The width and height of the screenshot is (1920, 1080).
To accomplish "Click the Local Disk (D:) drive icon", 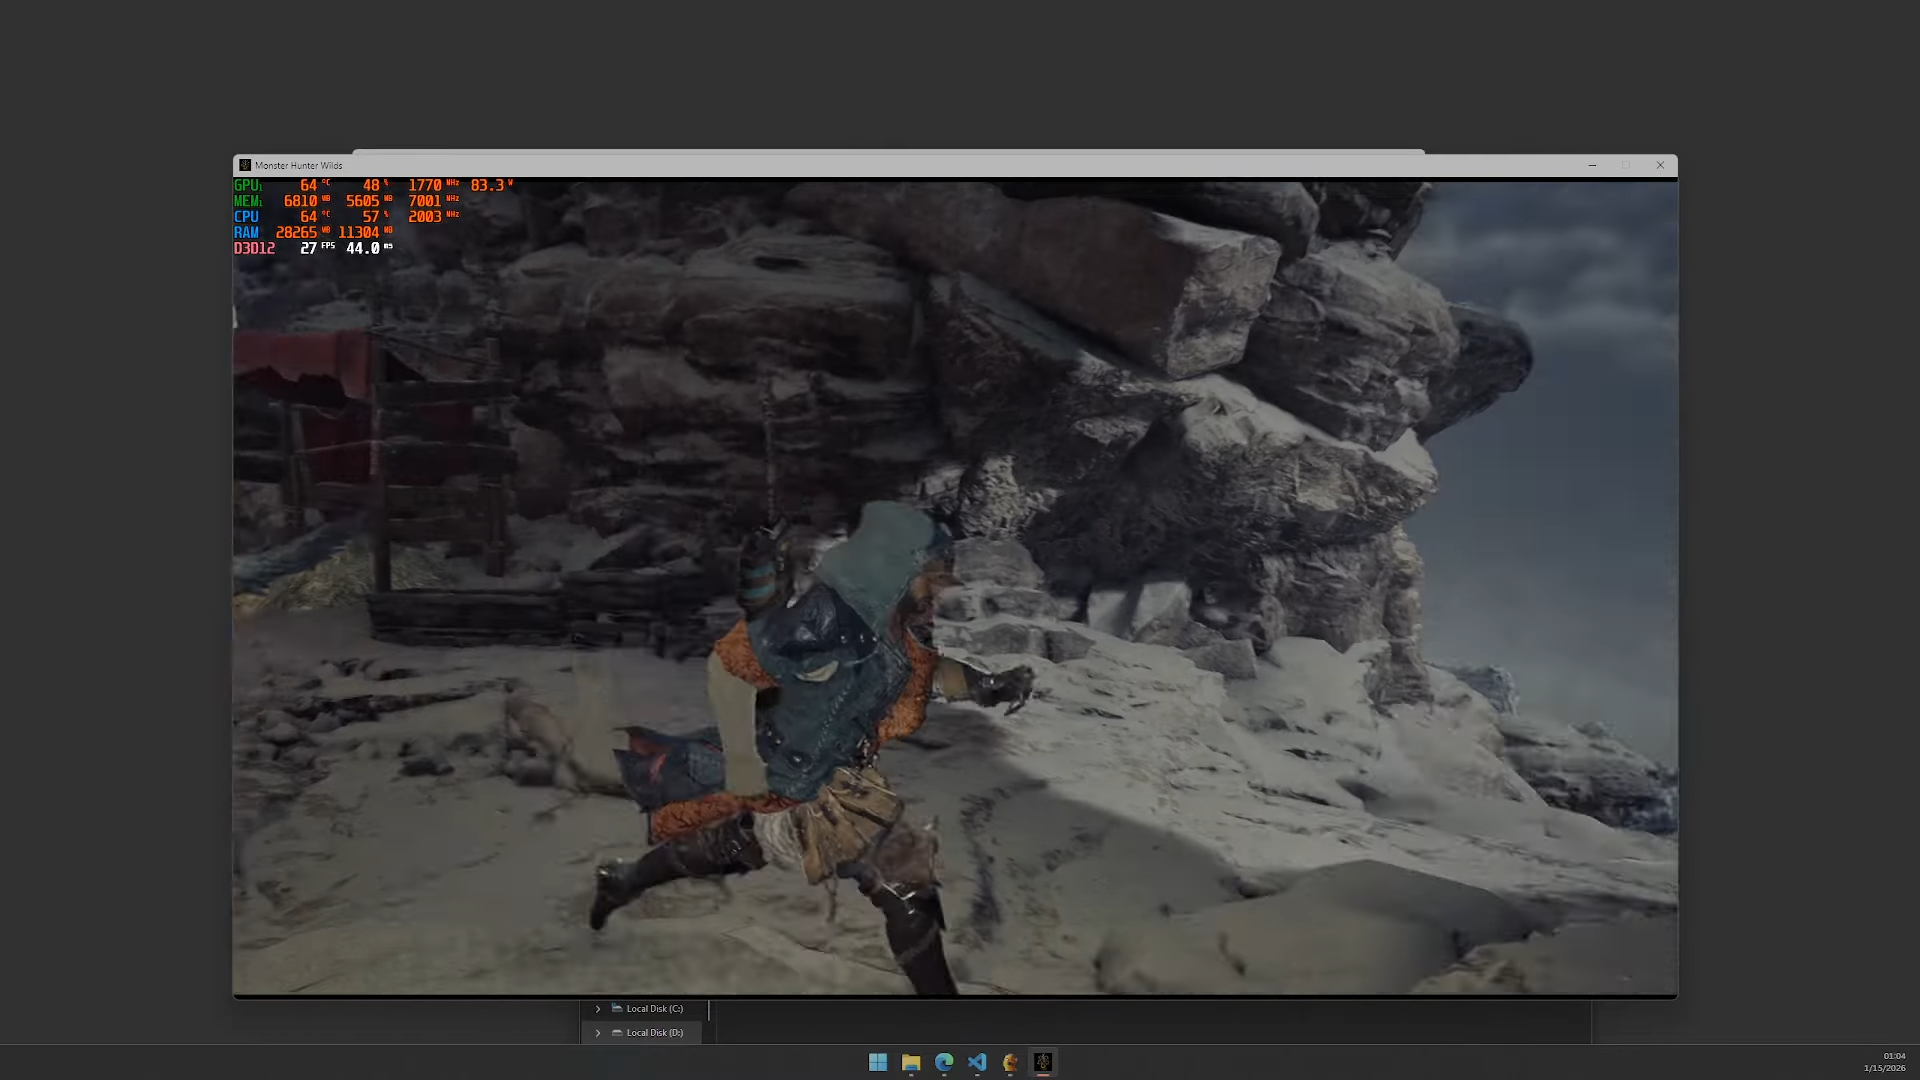I will tap(617, 1032).
